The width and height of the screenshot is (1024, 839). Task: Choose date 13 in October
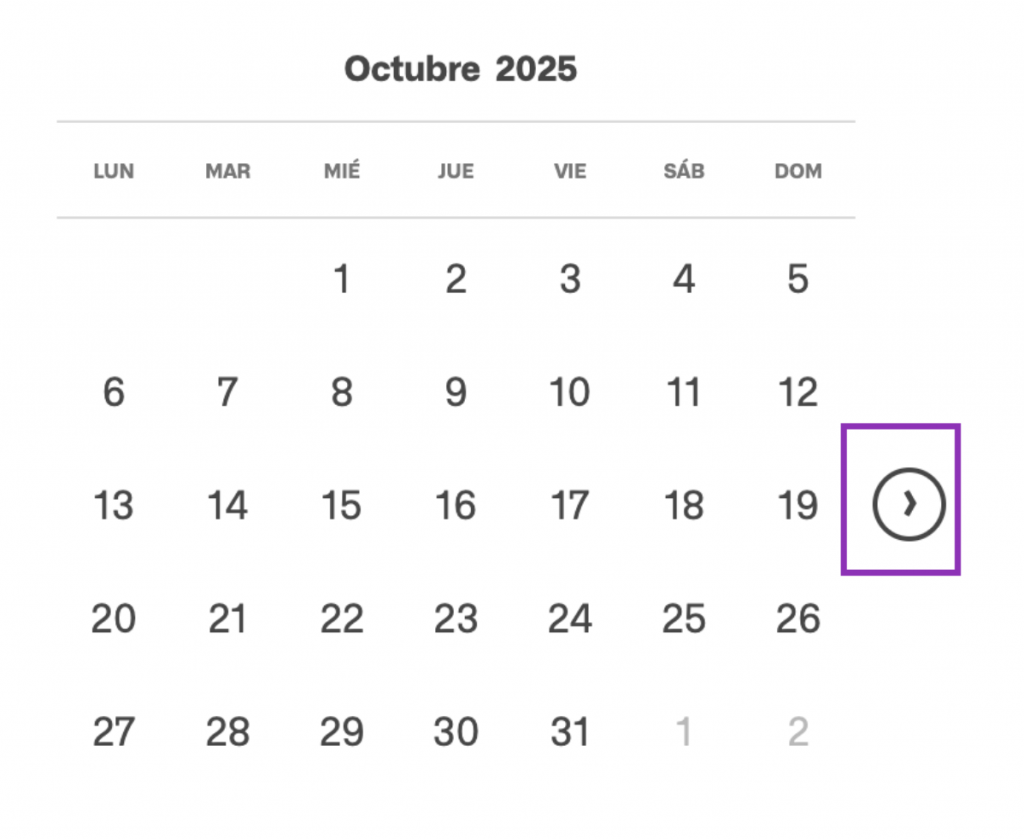(x=113, y=506)
